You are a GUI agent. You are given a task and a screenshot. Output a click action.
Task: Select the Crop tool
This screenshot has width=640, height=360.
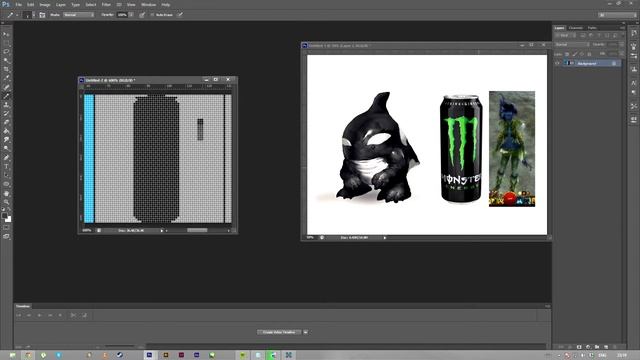[x=6, y=70]
